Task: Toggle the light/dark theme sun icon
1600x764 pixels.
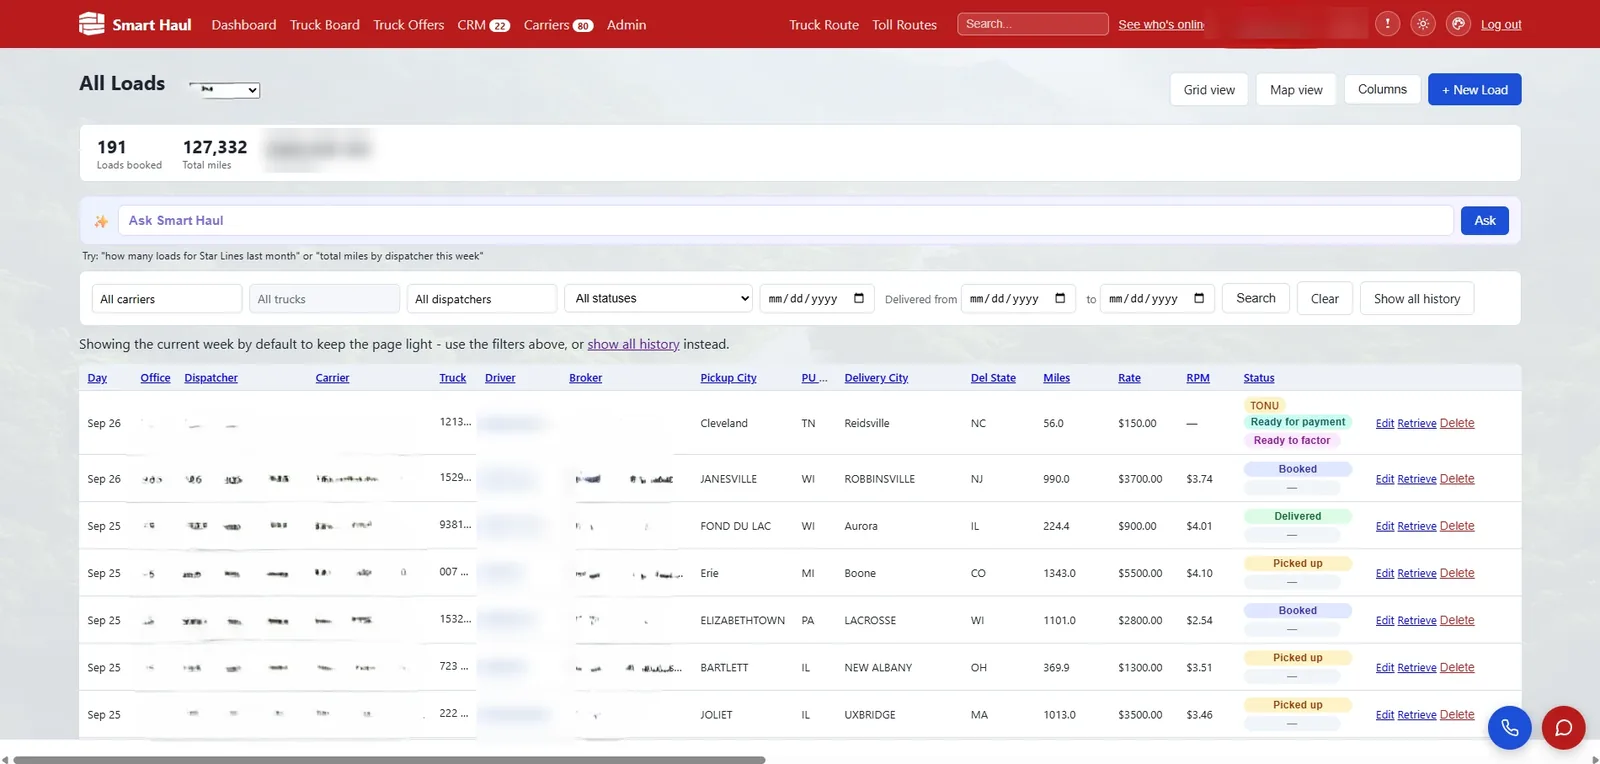Action: coord(1423,24)
